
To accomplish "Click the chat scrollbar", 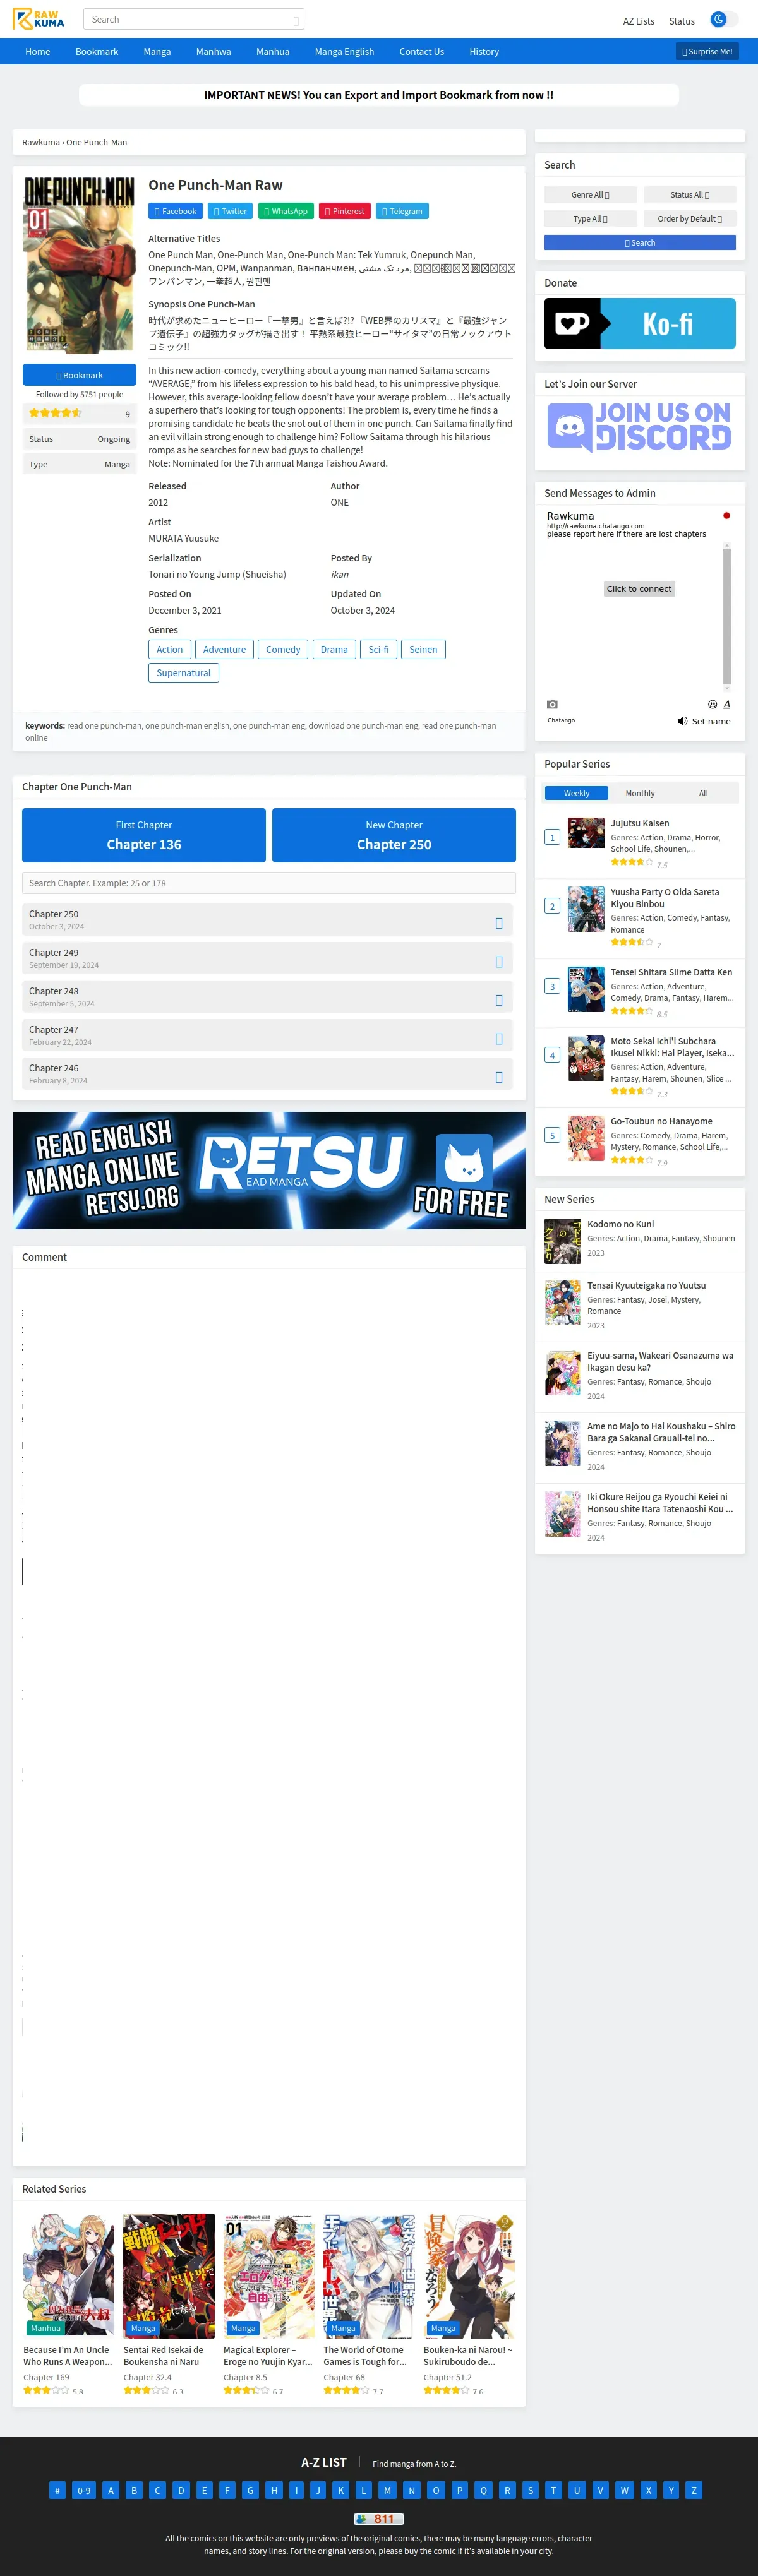I will click(x=727, y=616).
